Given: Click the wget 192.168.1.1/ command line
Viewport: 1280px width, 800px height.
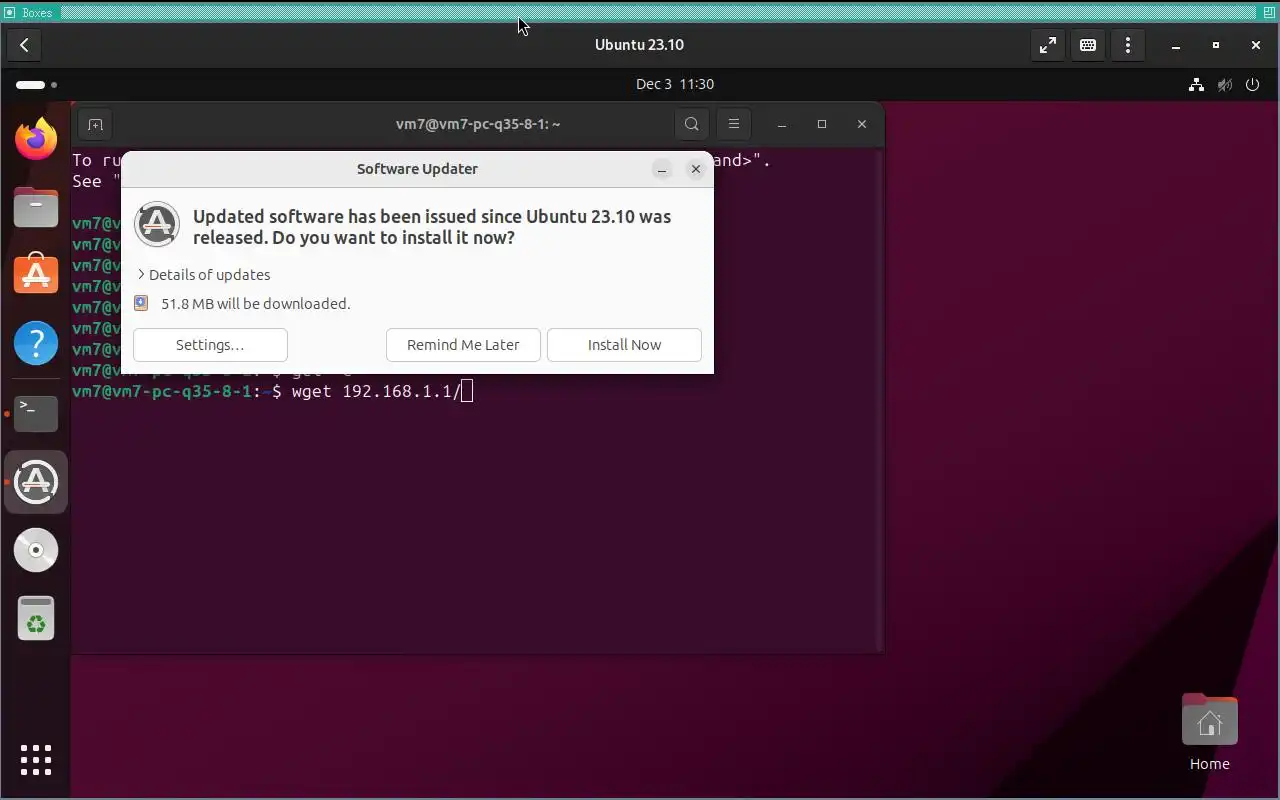Looking at the screenshot, I should pos(376,391).
